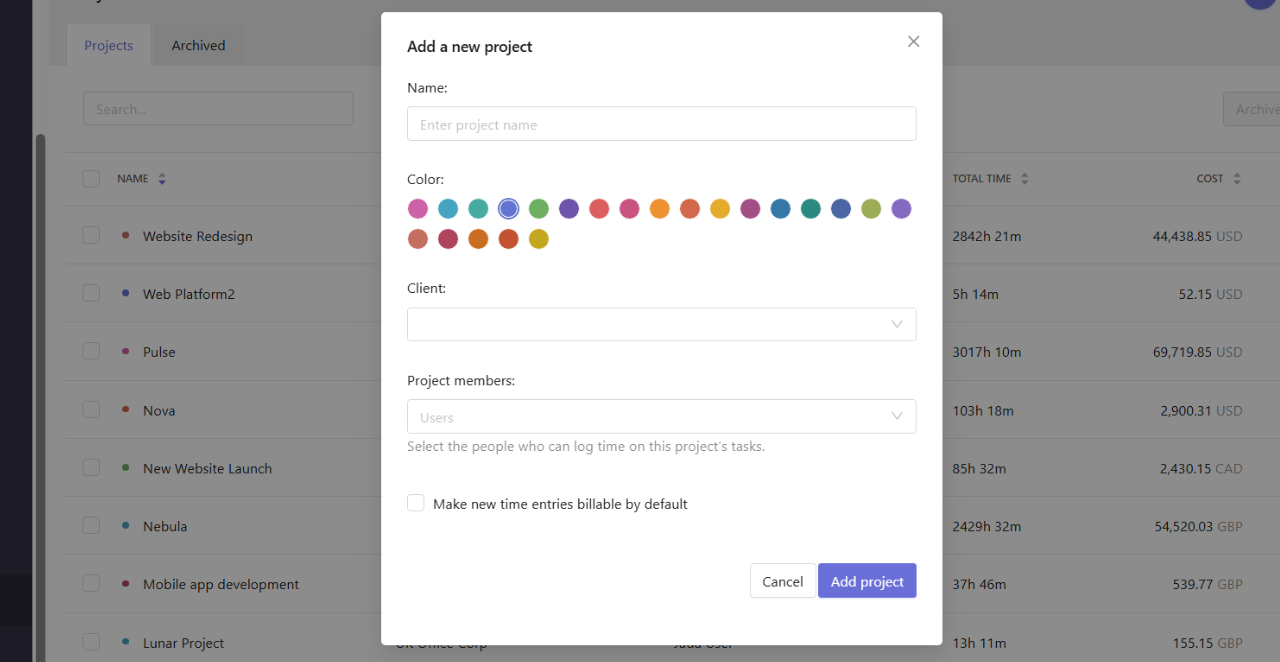Pick the first pink color swatch
Image resolution: width=1280 pixels, height=662 pixels.
point(418,208)
